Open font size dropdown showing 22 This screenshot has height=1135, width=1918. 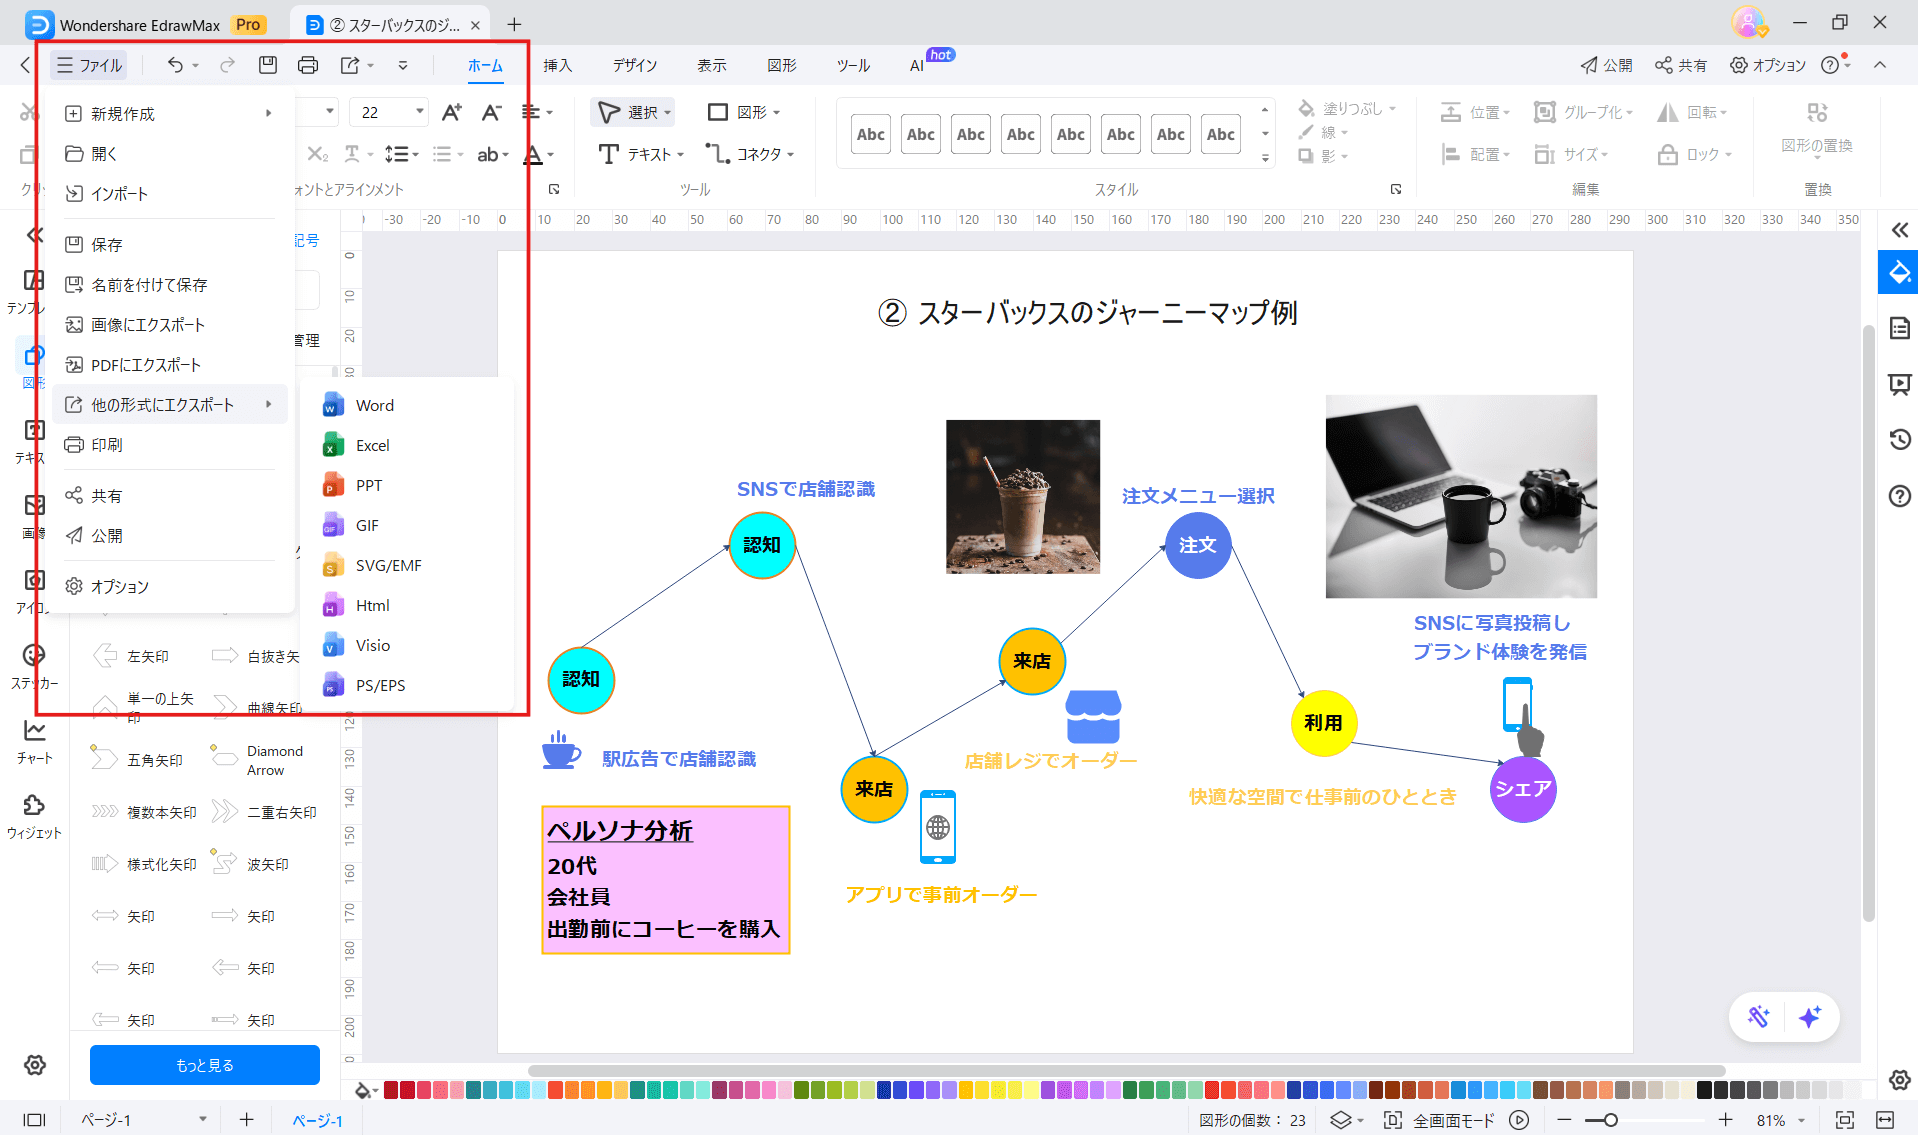point(420,112)
